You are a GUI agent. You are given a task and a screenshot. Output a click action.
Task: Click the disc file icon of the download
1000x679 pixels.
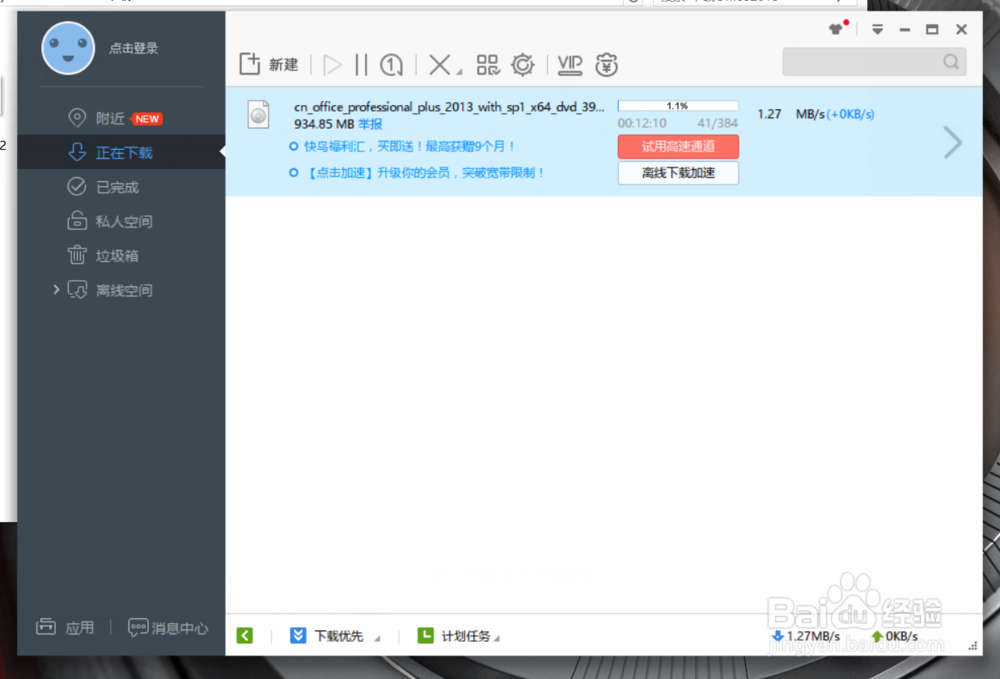258,115
